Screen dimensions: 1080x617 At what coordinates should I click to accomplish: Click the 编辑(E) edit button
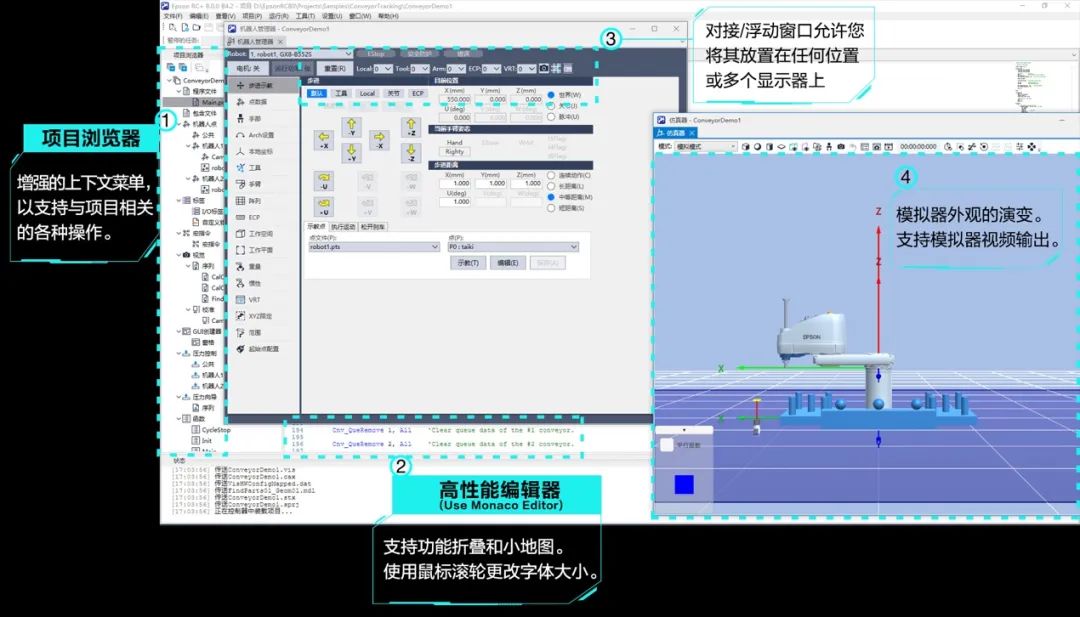tap(507, 262)
